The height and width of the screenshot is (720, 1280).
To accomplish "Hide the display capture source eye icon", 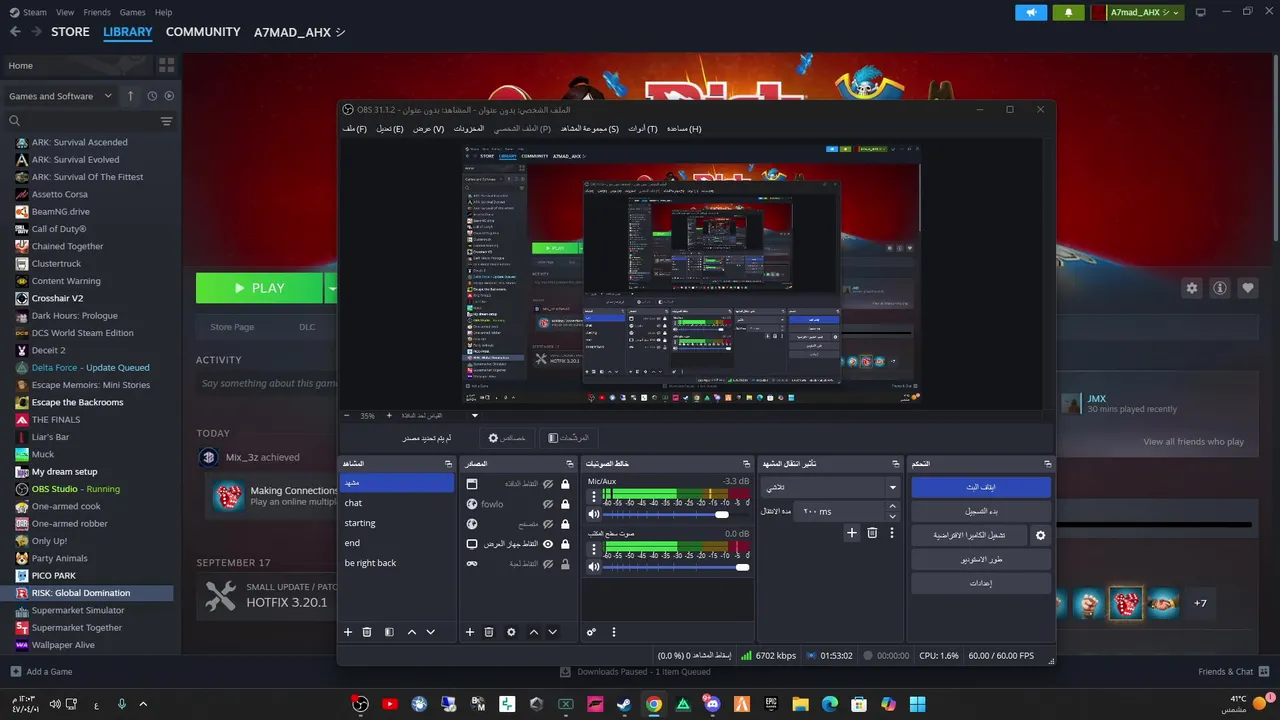I will 548,544.
